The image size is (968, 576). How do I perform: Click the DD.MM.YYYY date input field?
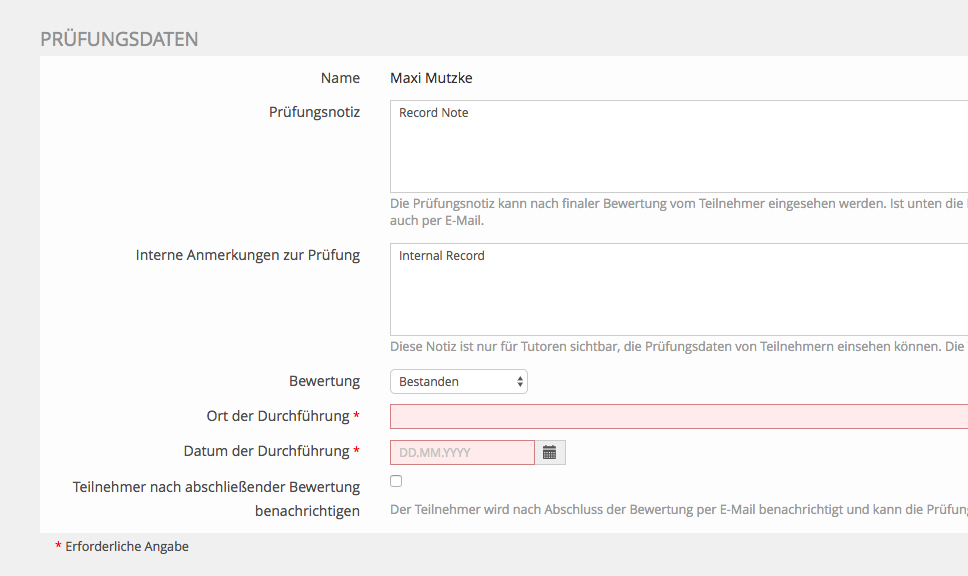tap(462, 453)
